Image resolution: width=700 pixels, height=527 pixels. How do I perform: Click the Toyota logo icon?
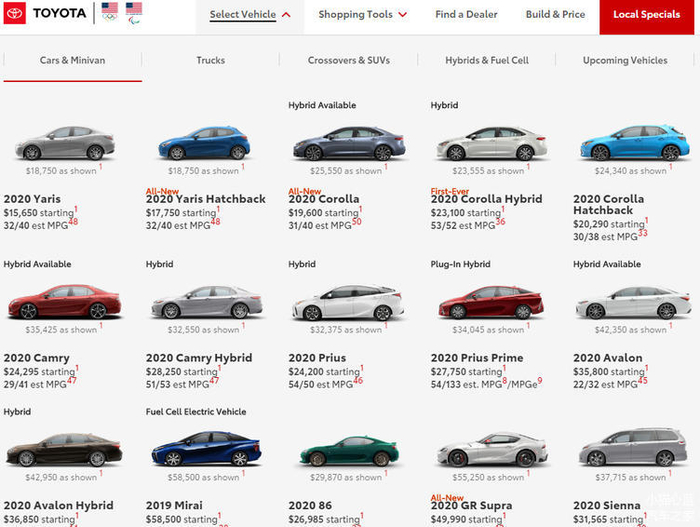(x=14, y=13)
